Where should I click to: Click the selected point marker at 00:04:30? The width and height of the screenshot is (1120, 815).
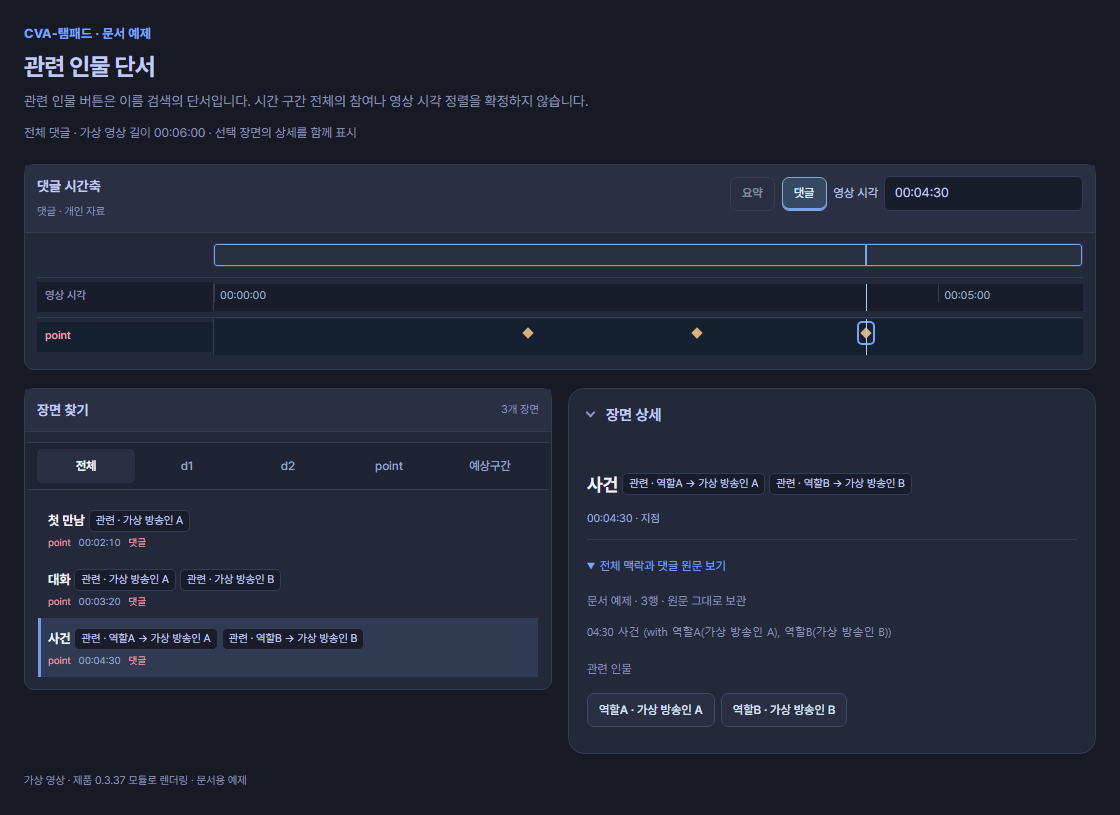(866, 333)
